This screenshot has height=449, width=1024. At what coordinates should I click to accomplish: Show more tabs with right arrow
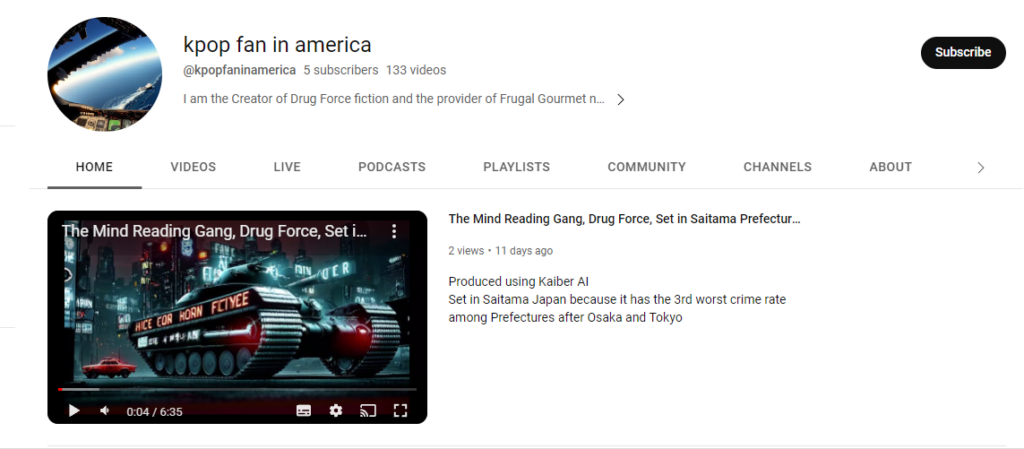point(980,168)
